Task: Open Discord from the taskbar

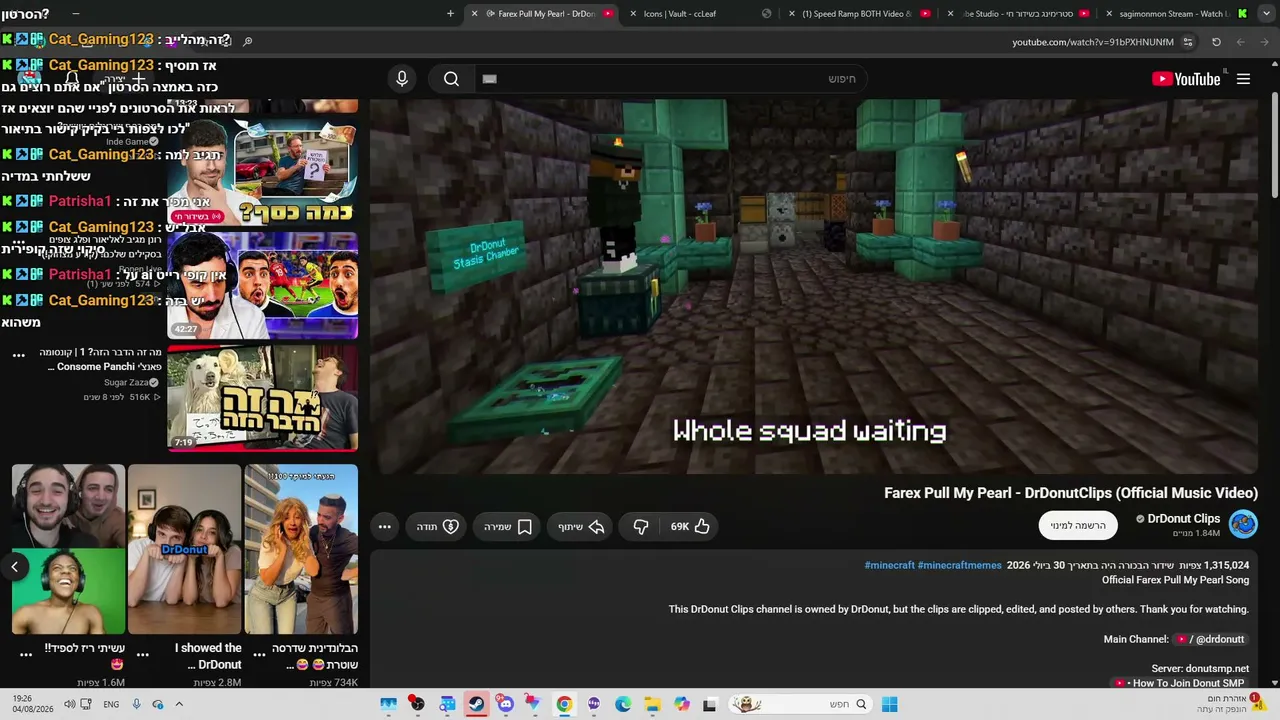Action: click(x=505, y=704)
